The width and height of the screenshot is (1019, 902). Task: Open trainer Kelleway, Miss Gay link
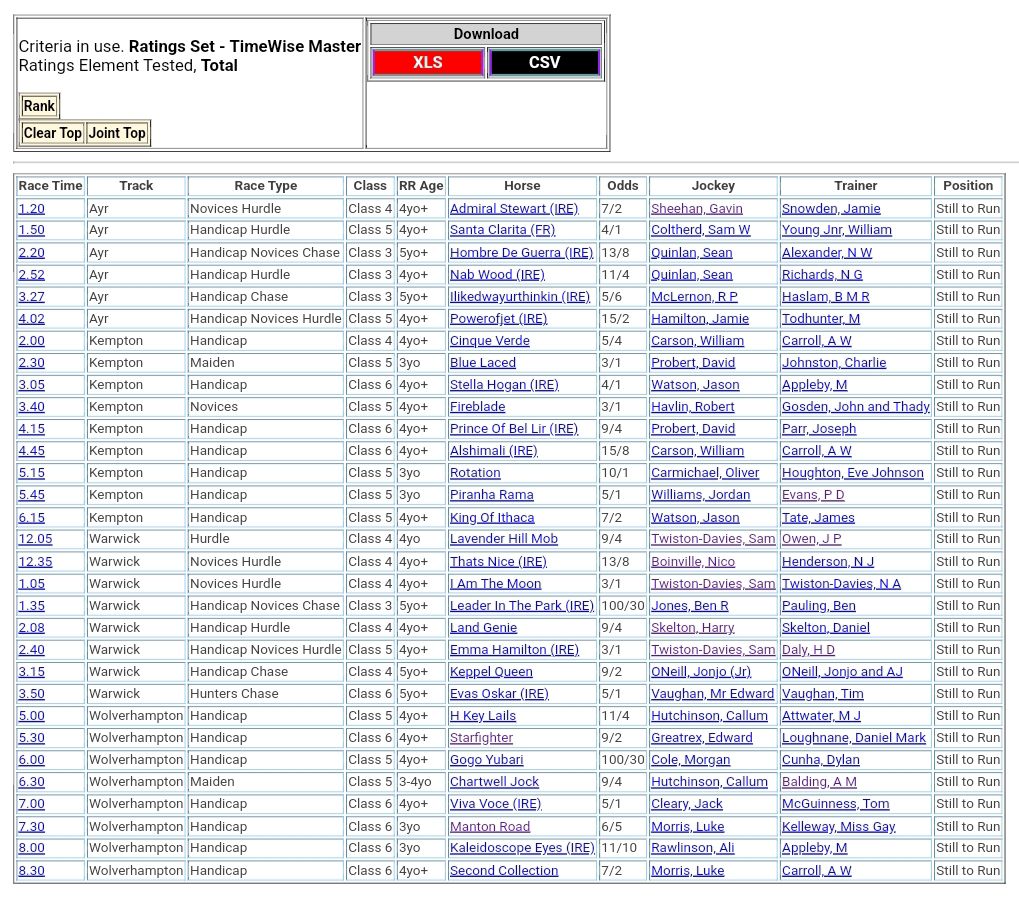coord(838,827)
